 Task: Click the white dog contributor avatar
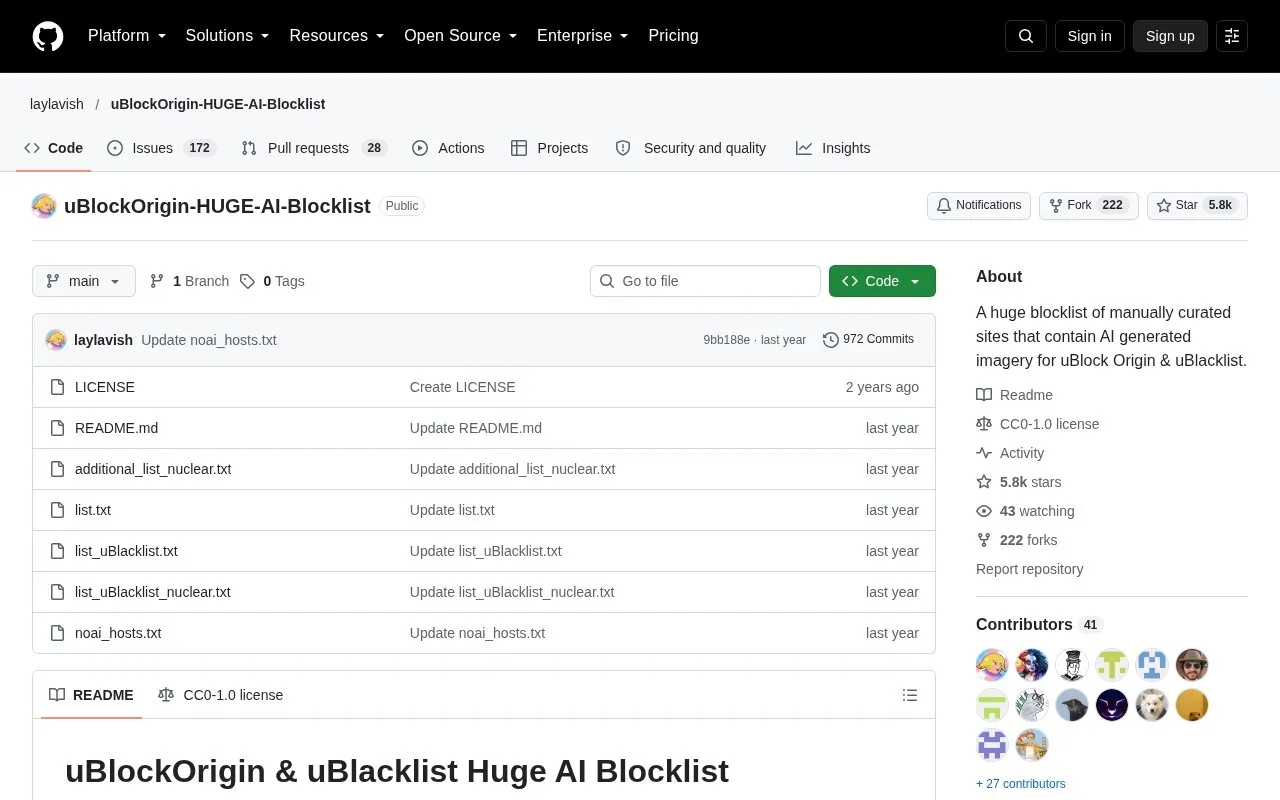coord(1152,705)
